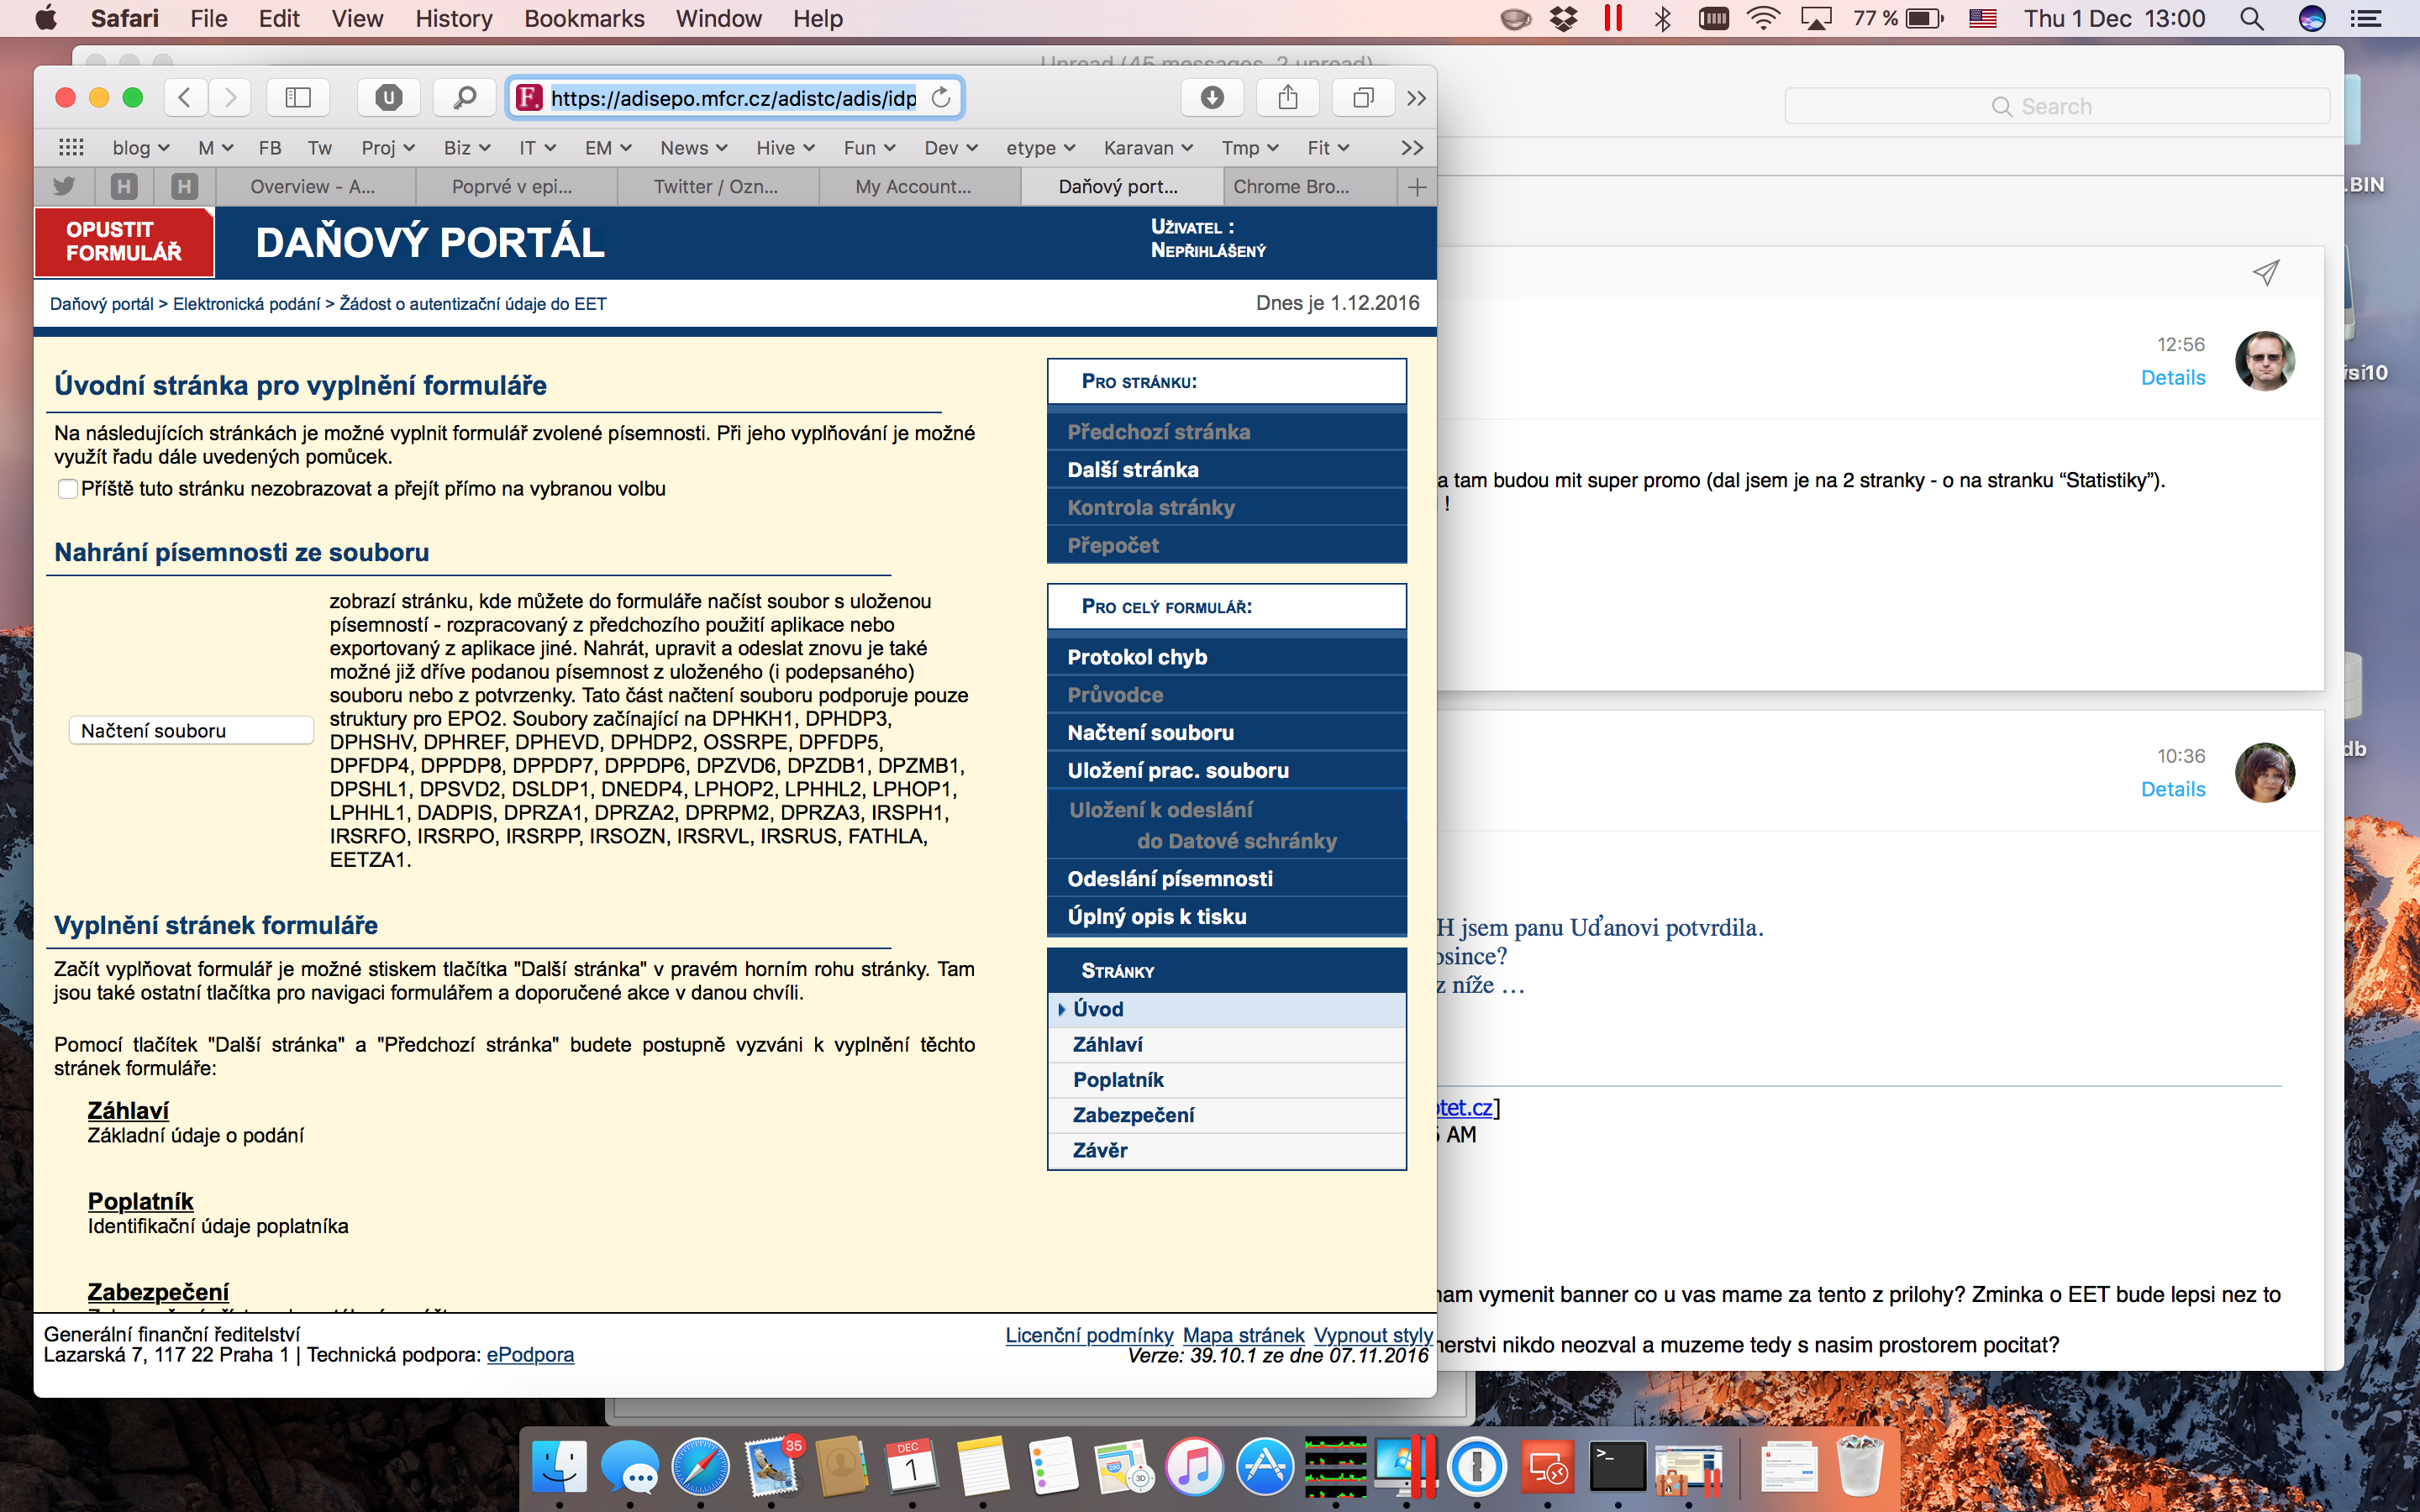Open the ePodpora link in footer
This screenshot has width=2420, height=1512.
(x=530, y=1355)
